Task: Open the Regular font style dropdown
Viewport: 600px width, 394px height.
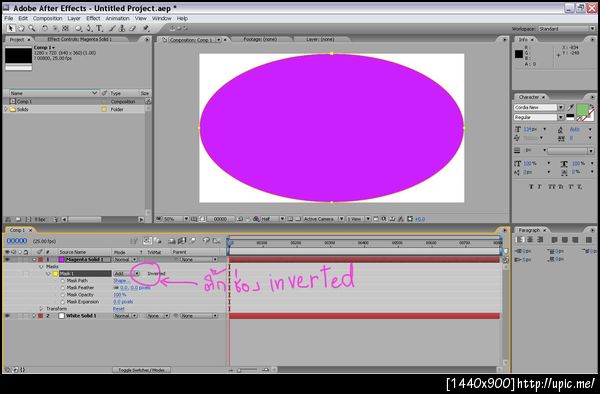Action: click(539, 117)
